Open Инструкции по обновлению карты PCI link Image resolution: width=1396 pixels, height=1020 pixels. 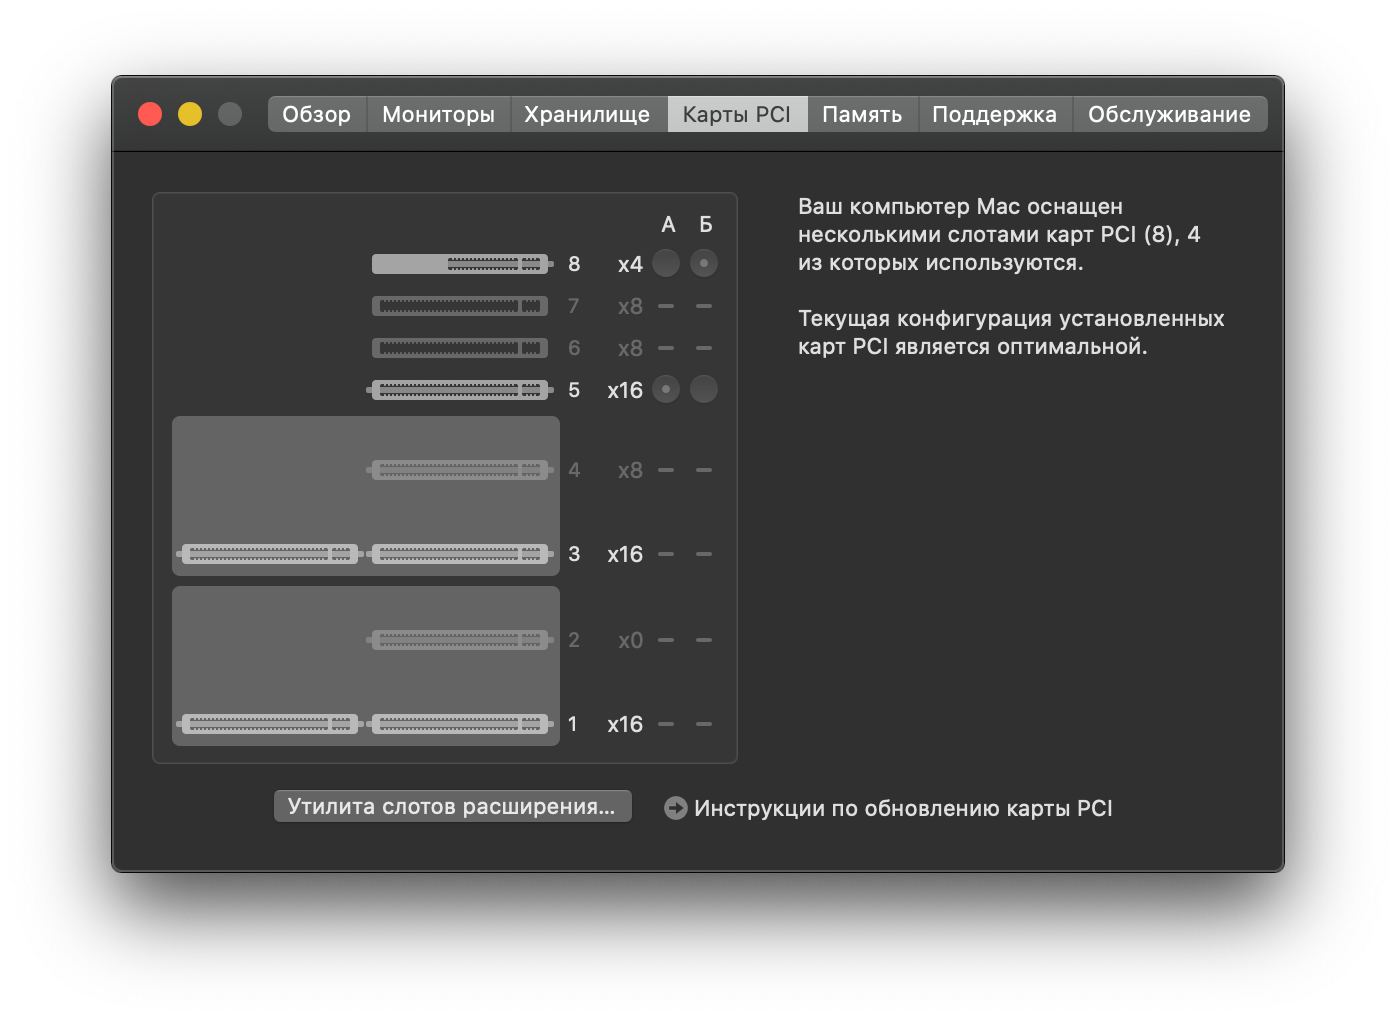(903, 808)
